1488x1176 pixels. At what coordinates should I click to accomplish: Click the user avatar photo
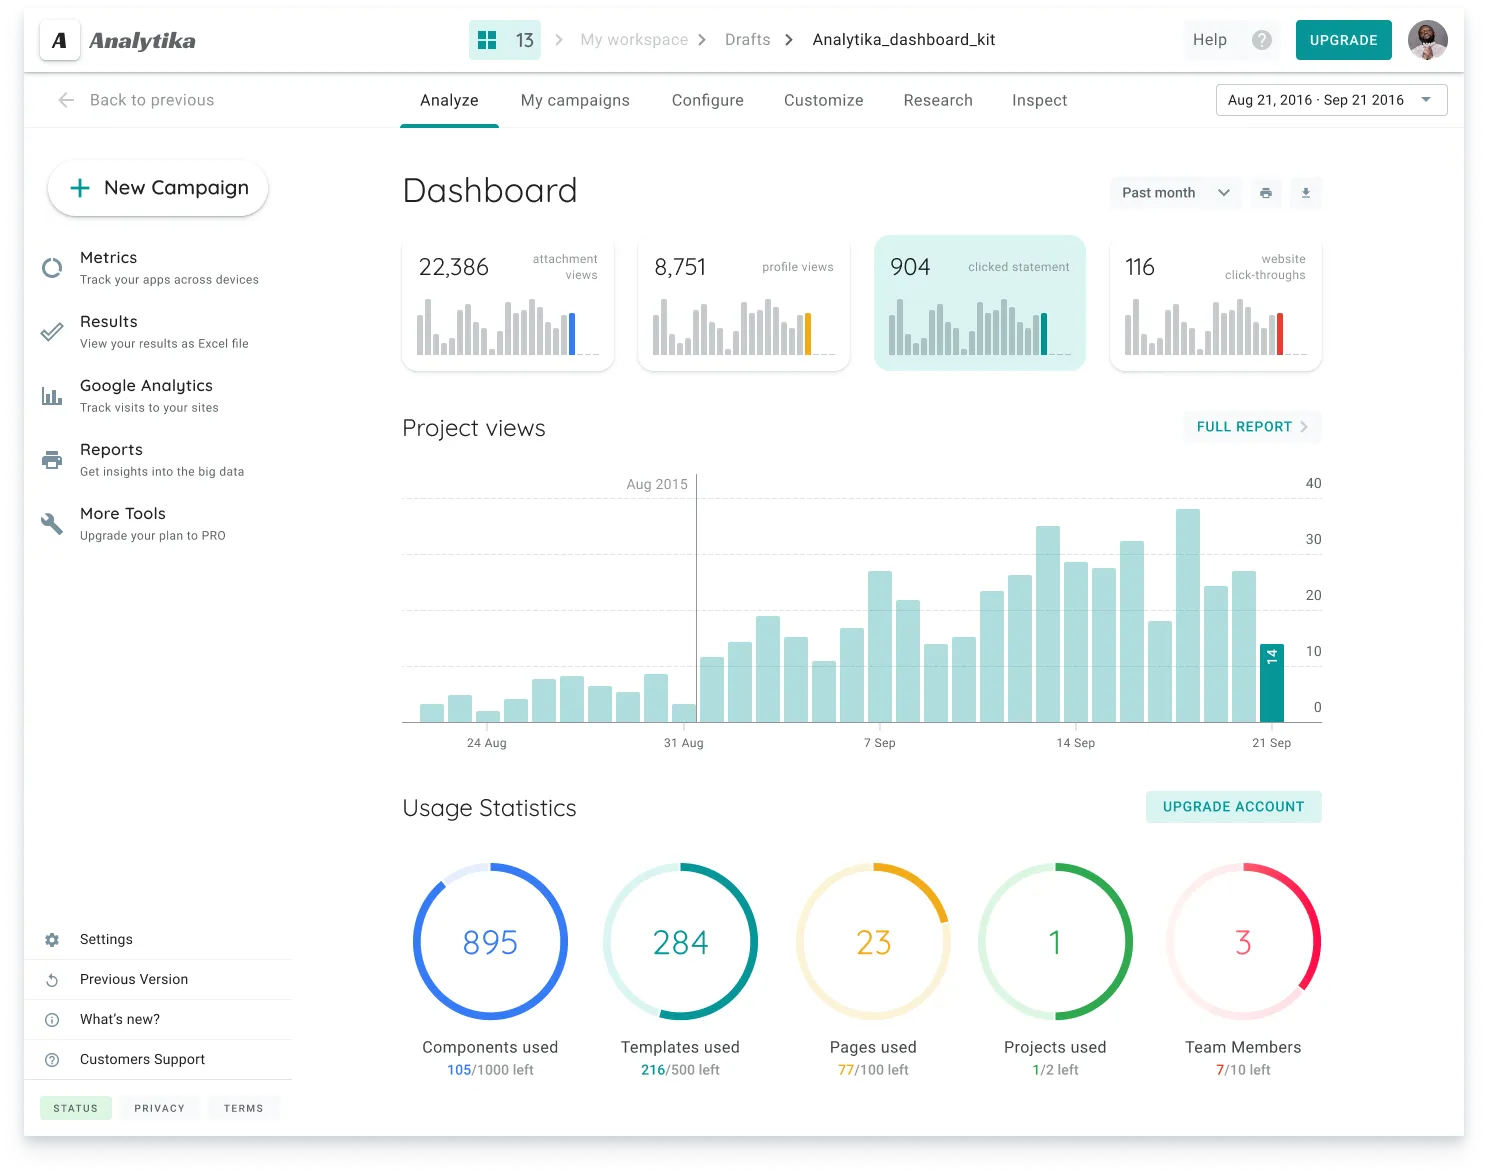tap(1427, 40)
